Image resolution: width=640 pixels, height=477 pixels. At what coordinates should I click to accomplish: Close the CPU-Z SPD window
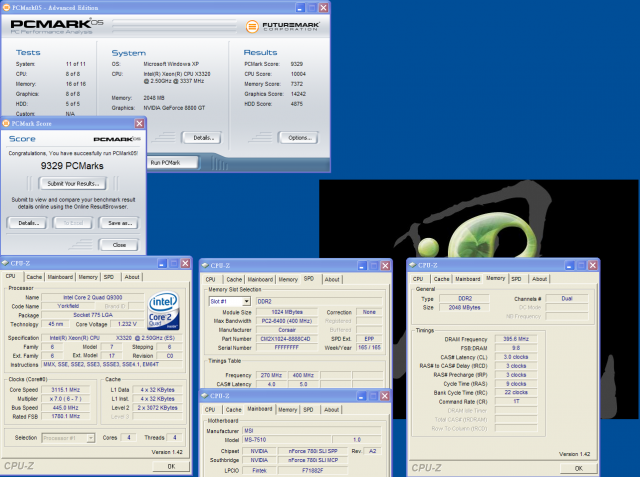pyautogui.click(x=385, y=266)
